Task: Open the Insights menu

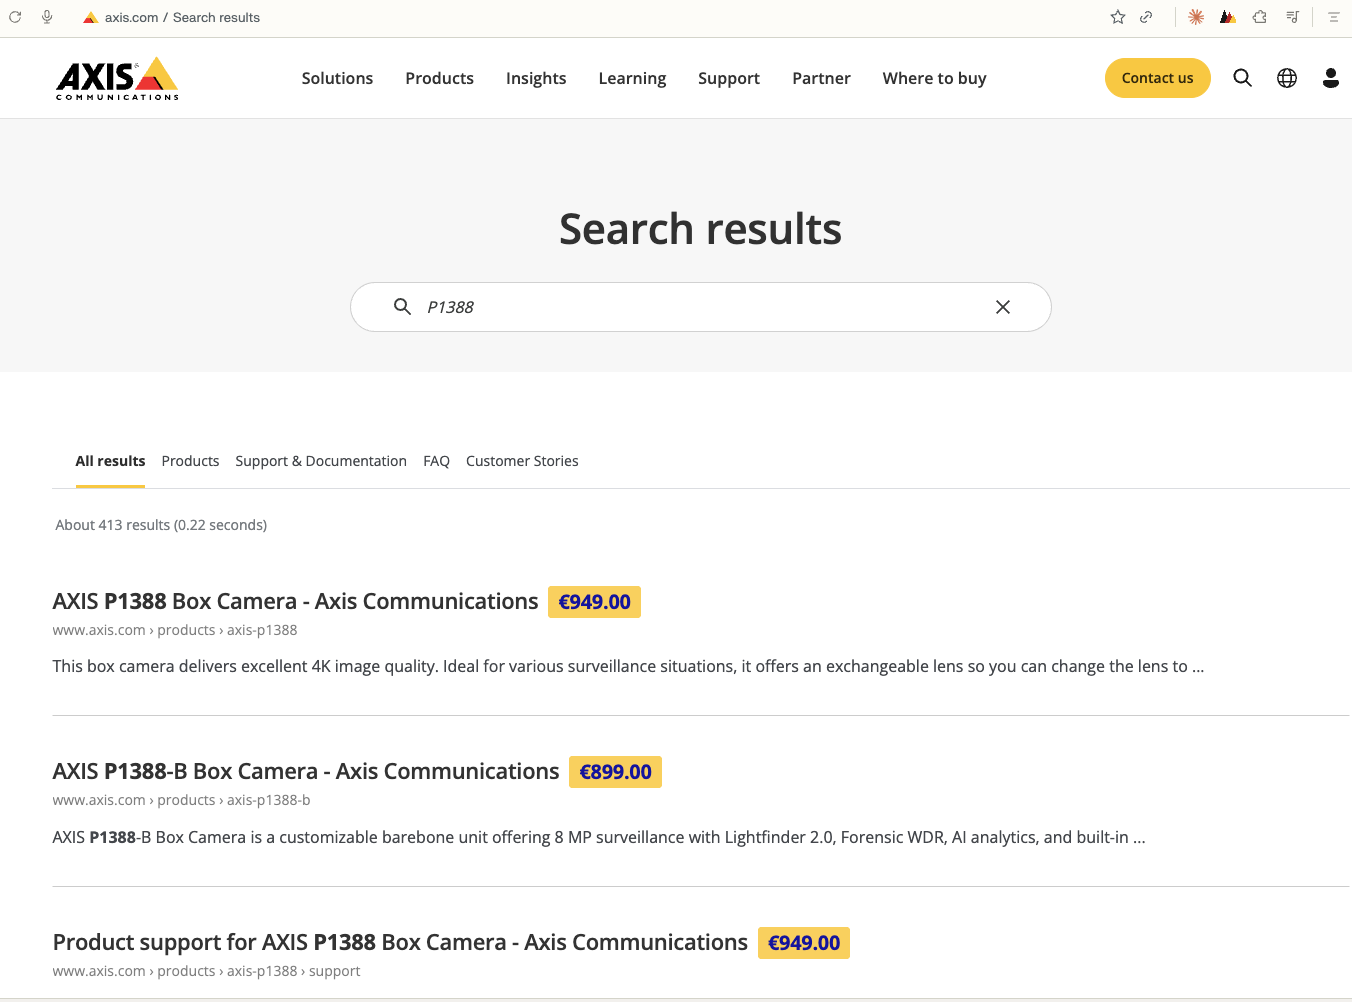Action: (x=536, y=78)
